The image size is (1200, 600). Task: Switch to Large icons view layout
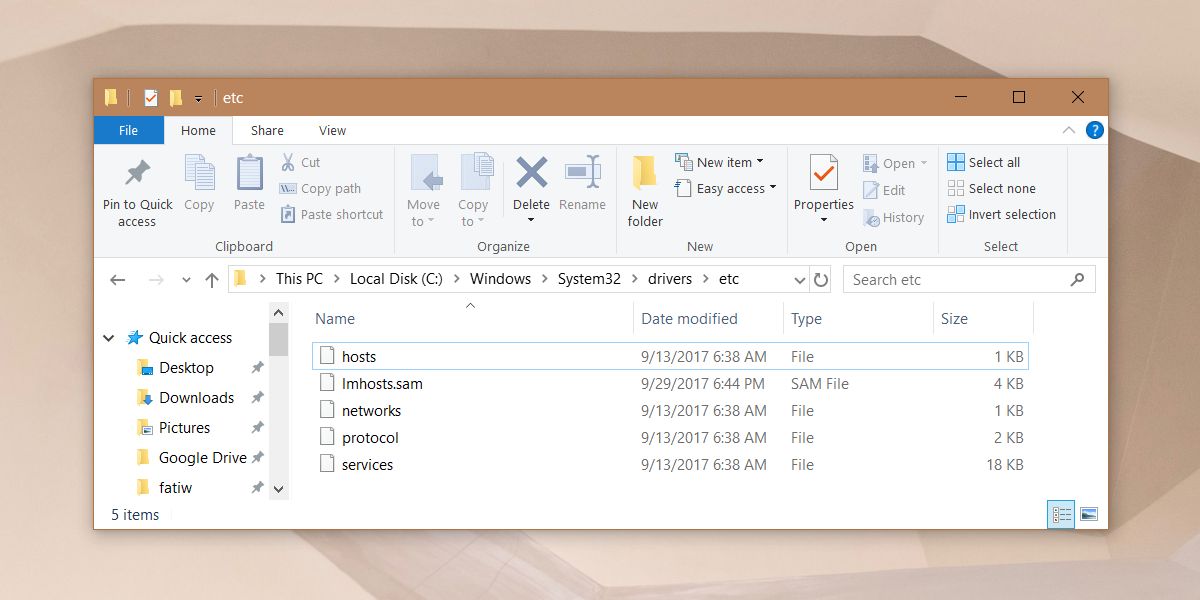(x=1089, y=514)
